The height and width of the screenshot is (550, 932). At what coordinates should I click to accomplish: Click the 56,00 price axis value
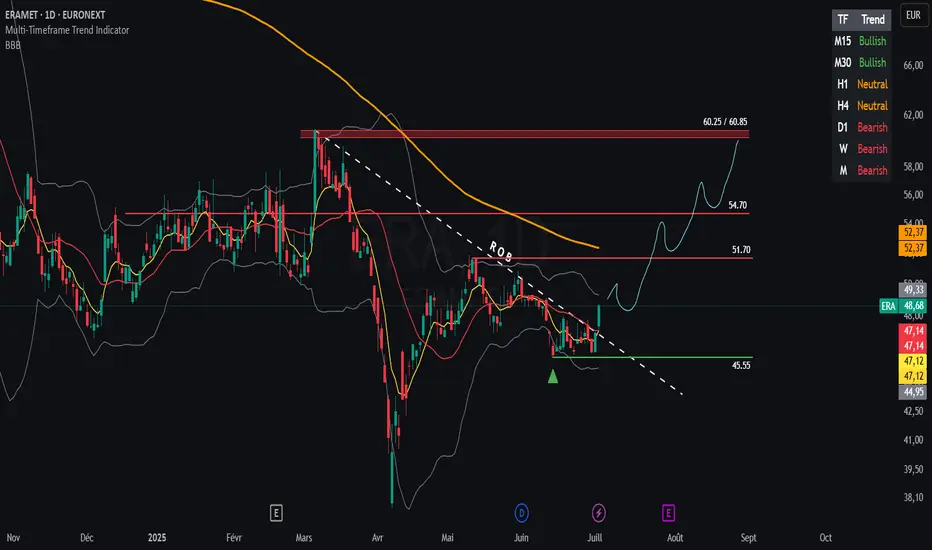click(914, 195)
